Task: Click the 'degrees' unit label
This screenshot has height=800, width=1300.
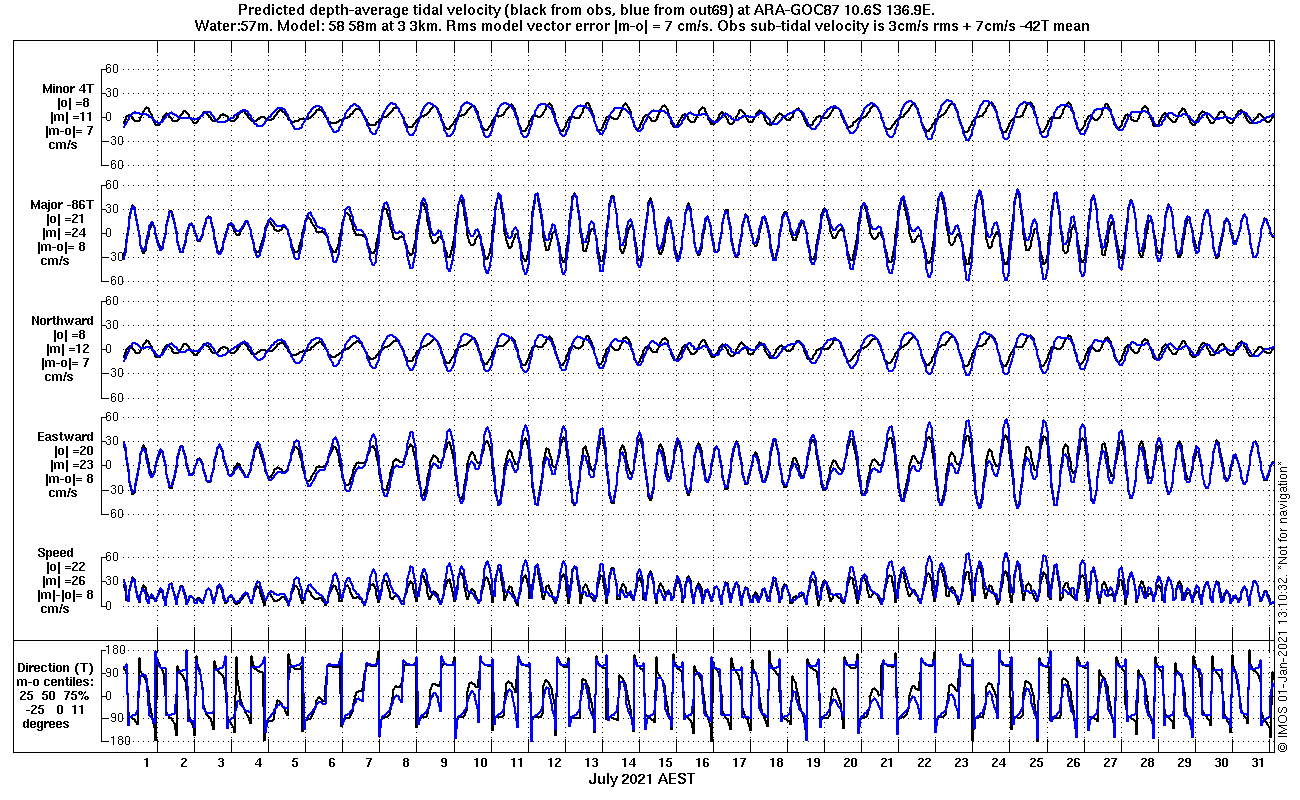Action: pos(47,723)
